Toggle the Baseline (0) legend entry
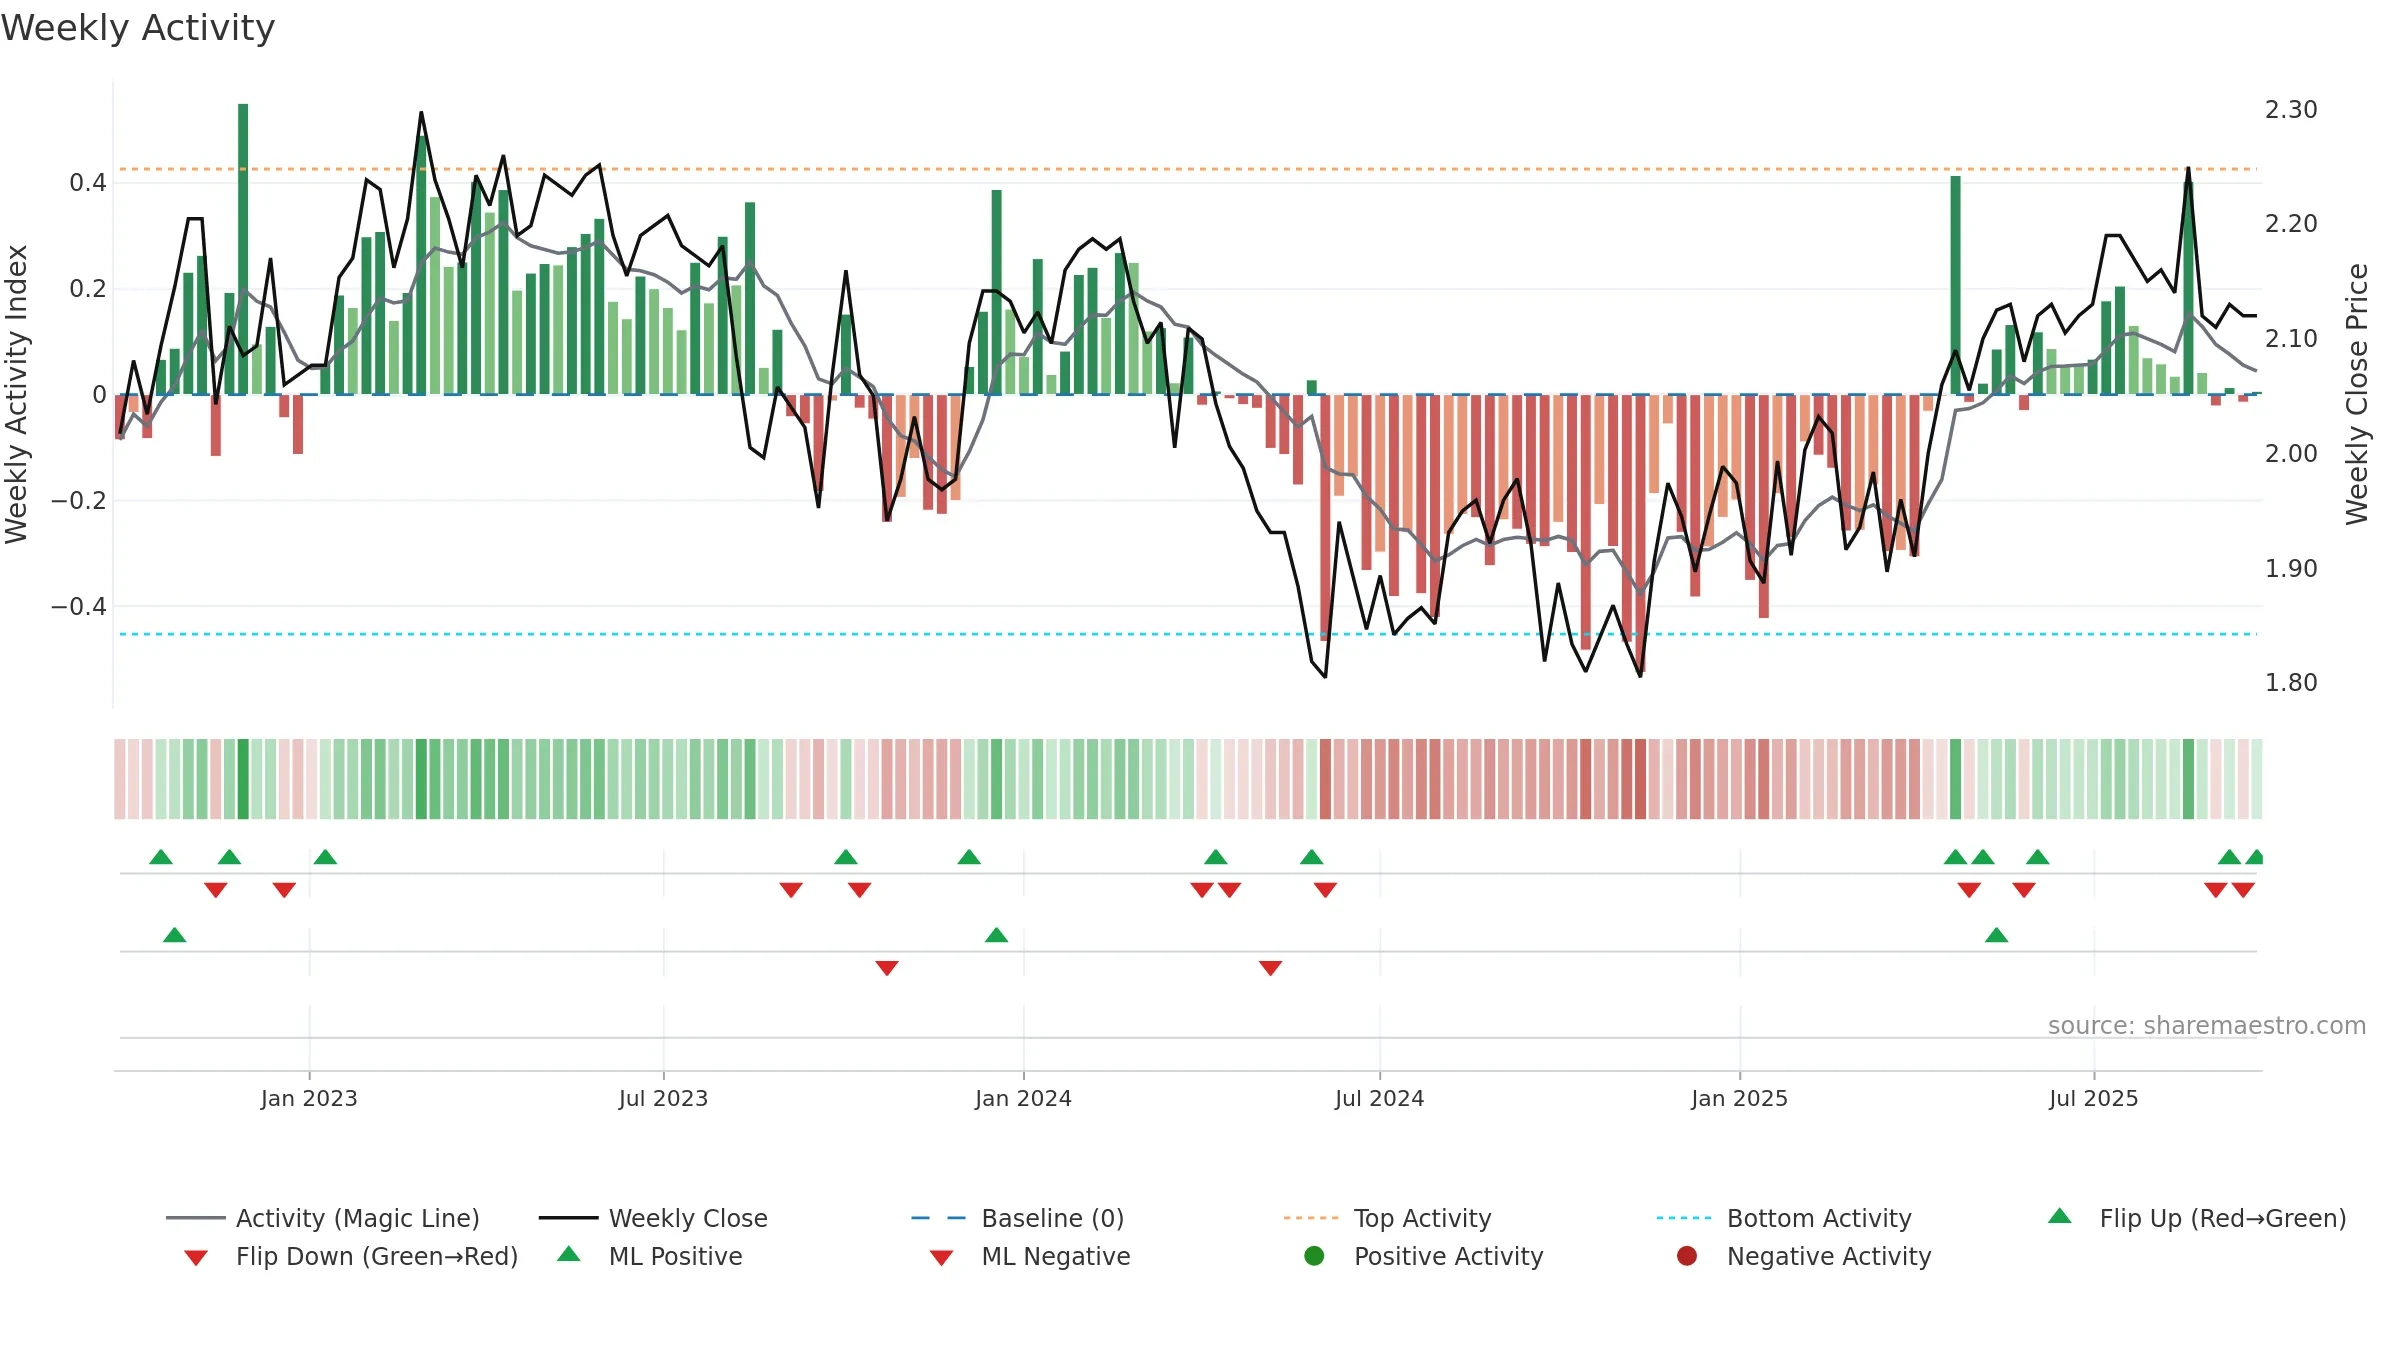Viewport: 2400px width, 1350px height. [x=1018, y=1218]
